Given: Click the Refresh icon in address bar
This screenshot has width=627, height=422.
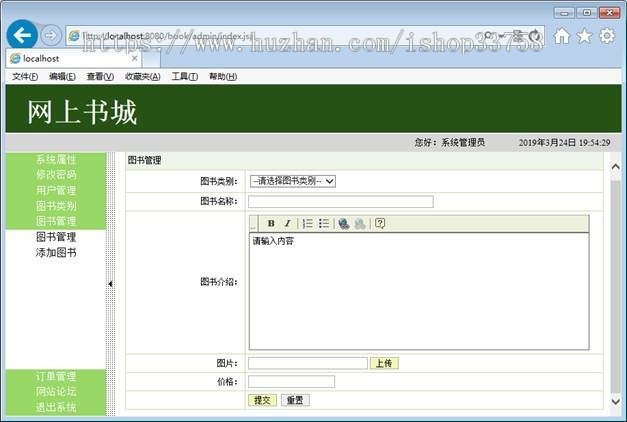Looking at the screenshot, I should pos(535,36).
